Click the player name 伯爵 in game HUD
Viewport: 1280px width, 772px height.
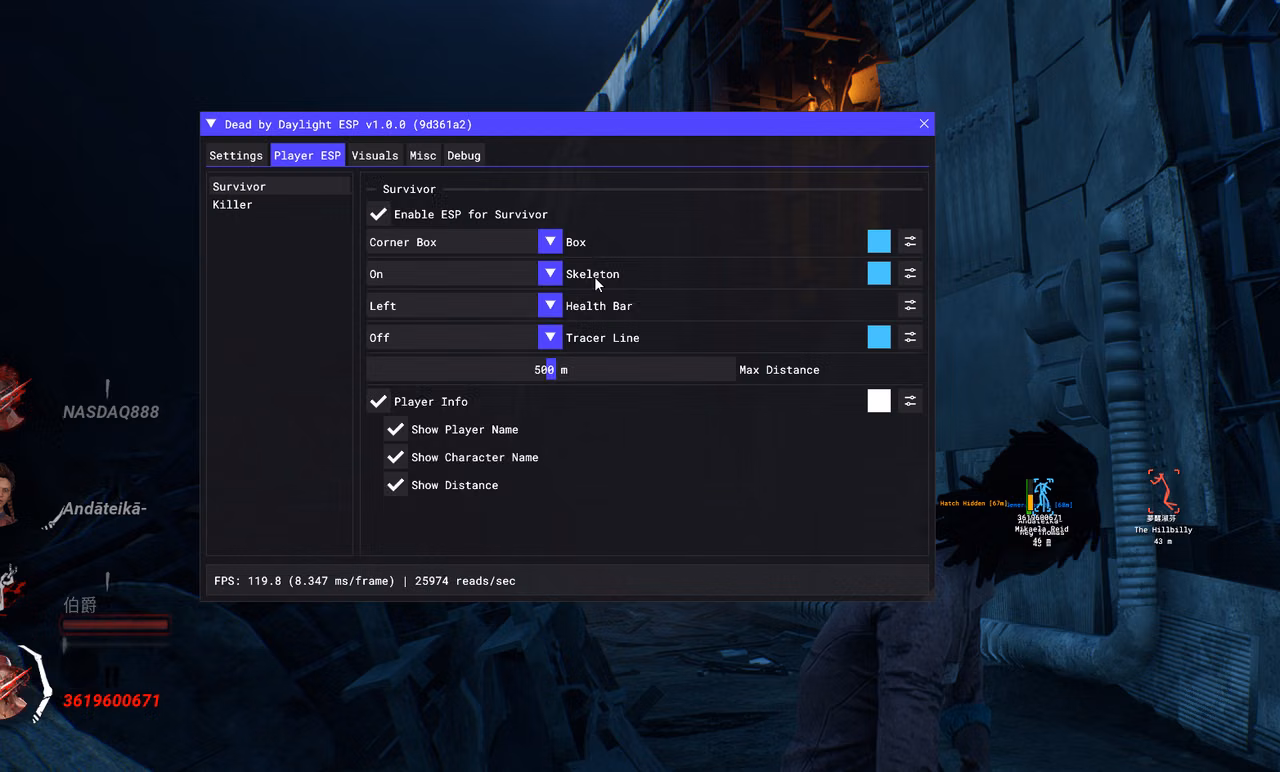click(80, 605)
